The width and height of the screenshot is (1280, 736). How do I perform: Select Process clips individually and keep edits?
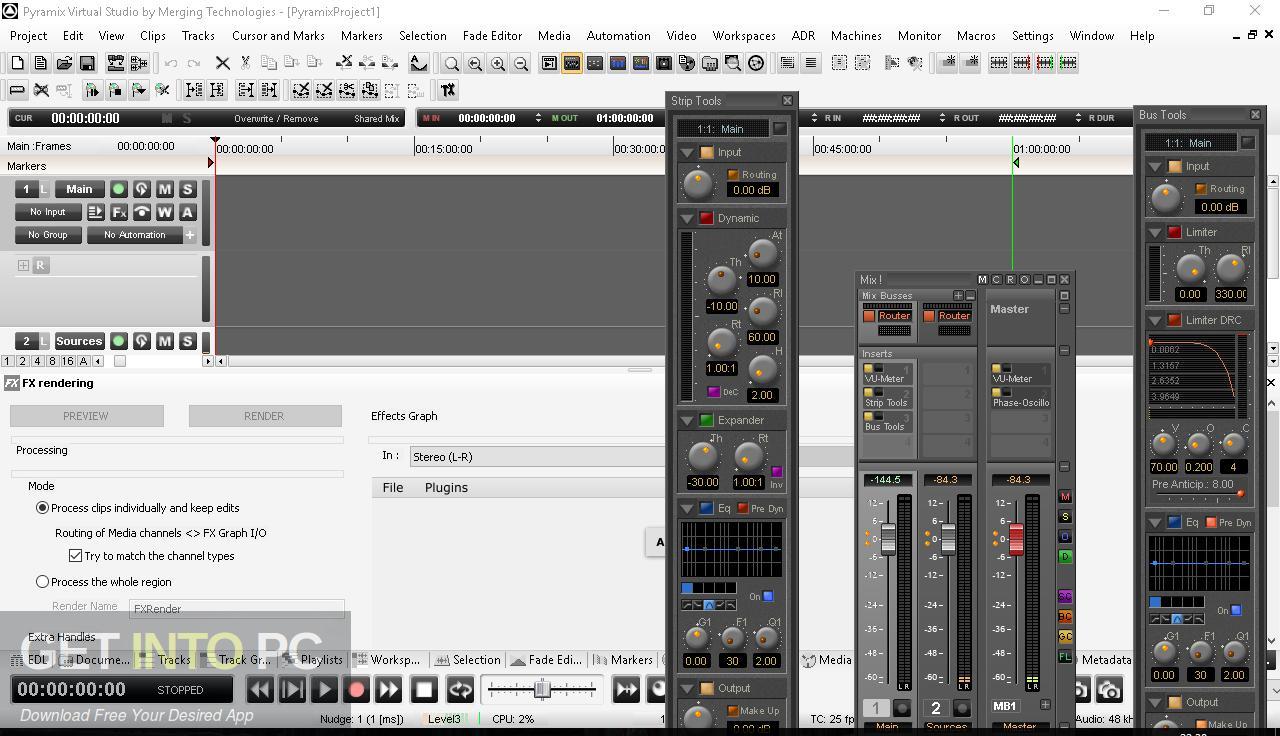coord(42,508)
